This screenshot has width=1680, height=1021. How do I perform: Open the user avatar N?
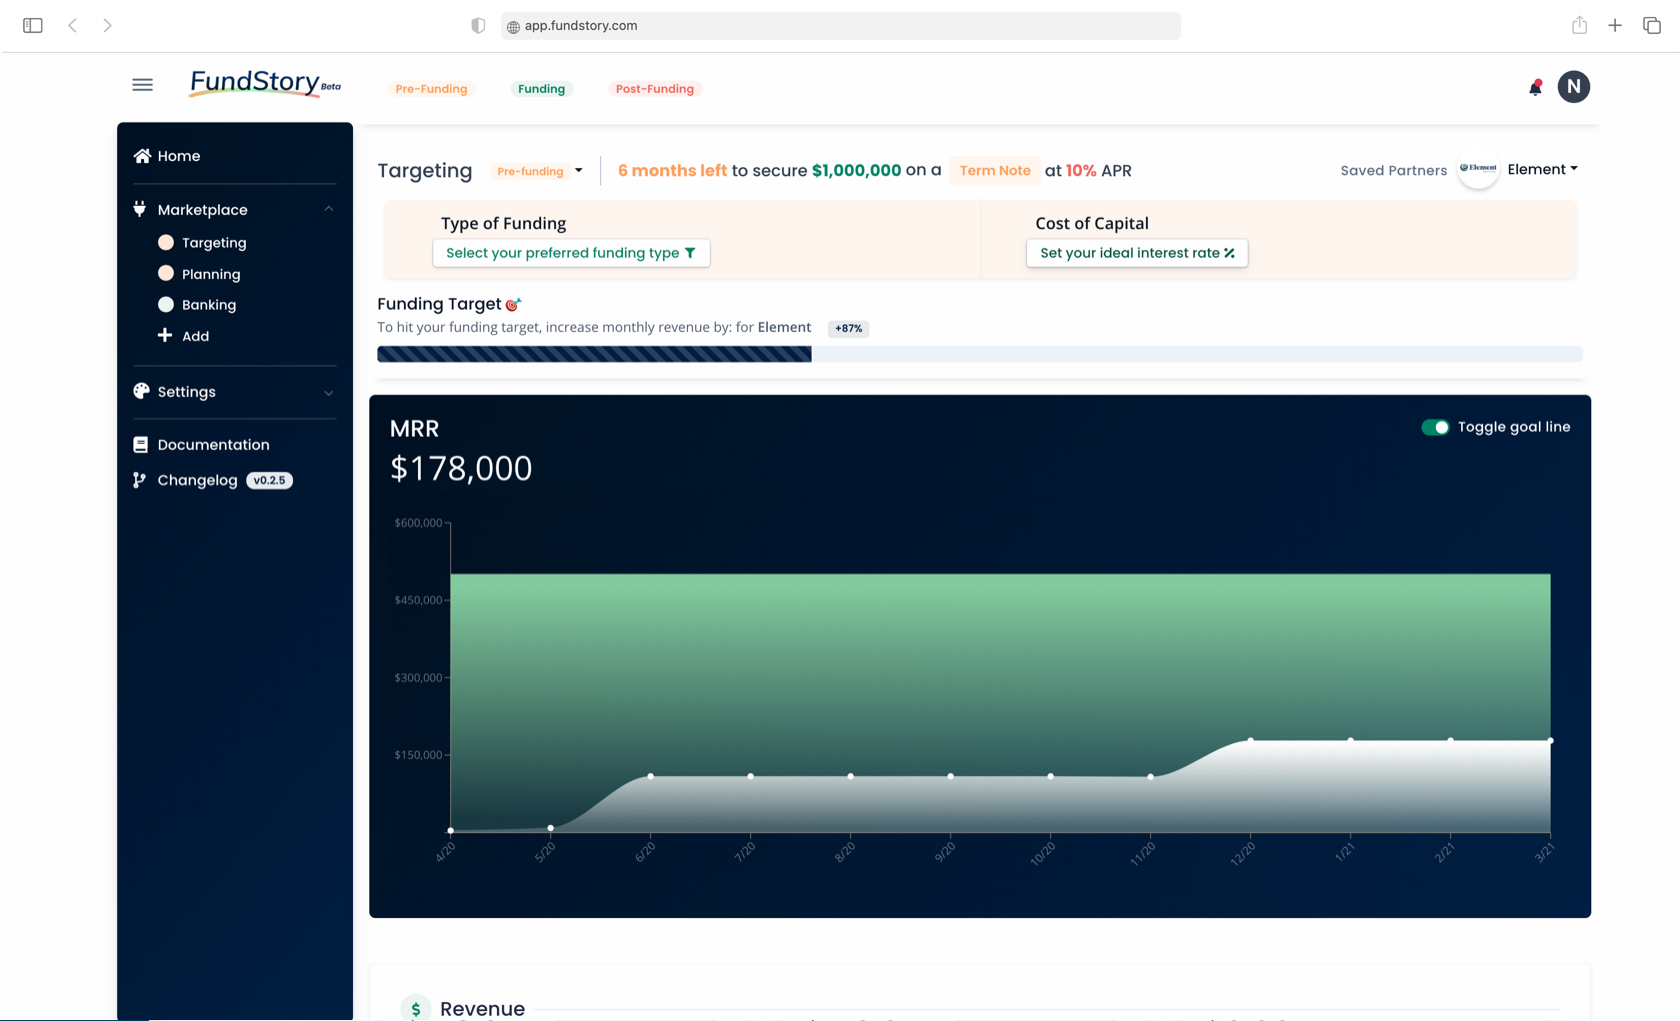click(x=1573, y=87)
